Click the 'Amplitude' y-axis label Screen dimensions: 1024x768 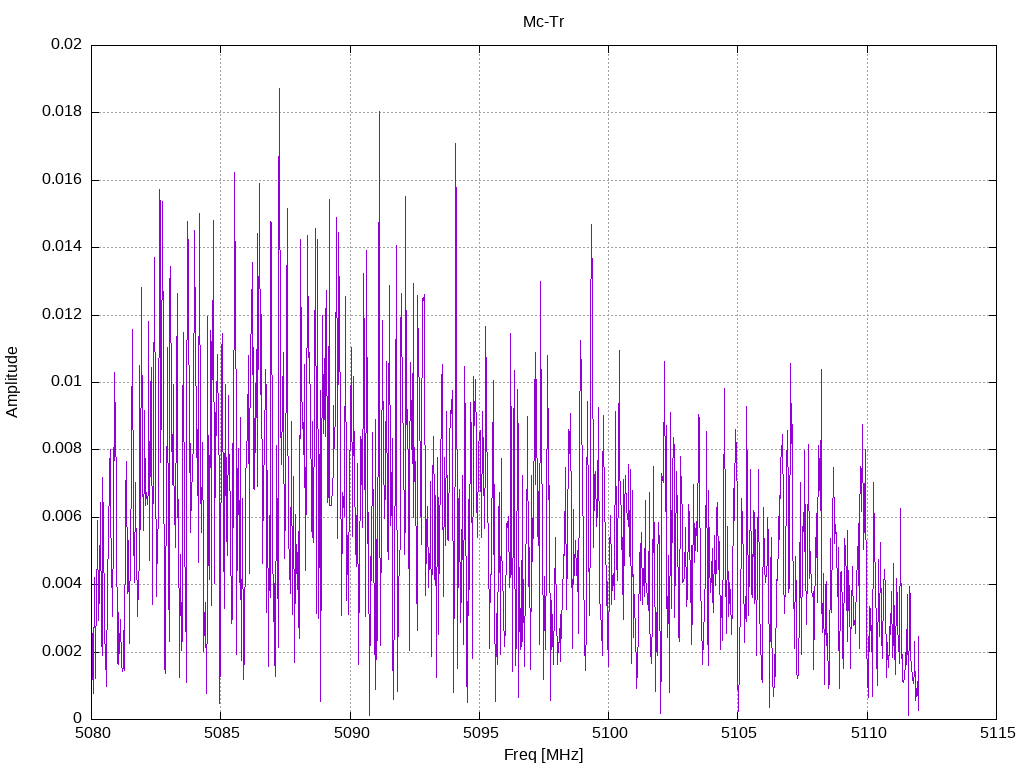coord(12,382)
